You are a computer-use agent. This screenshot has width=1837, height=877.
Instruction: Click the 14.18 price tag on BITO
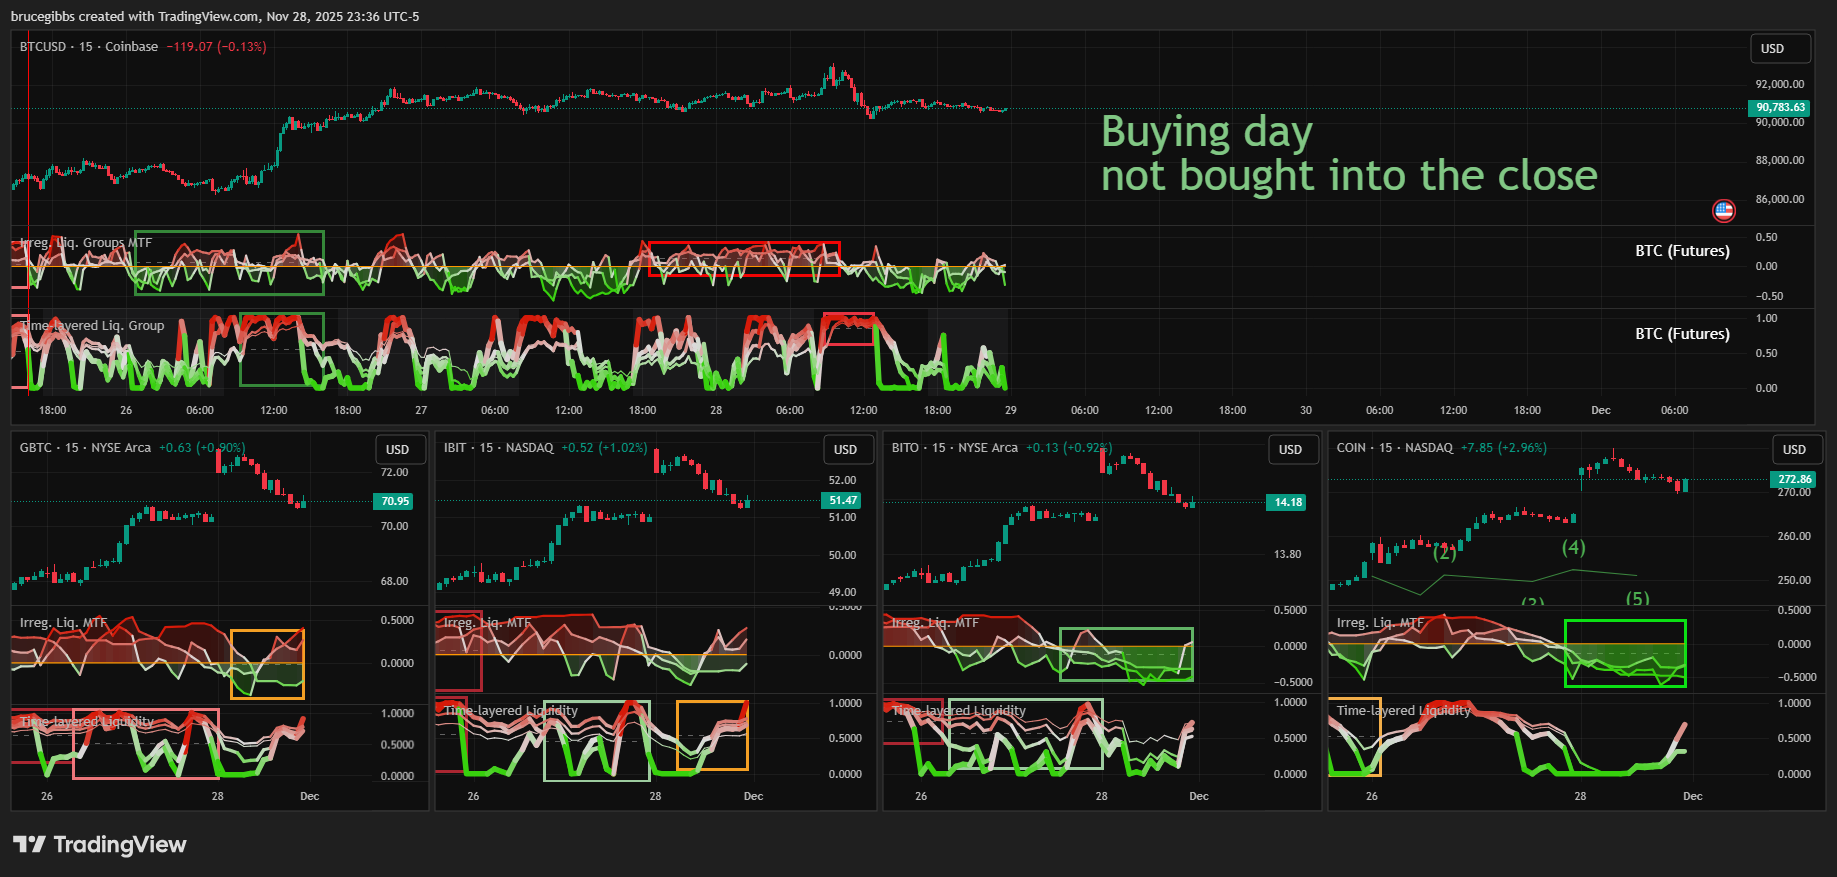pyautogui.click(x=1288, y=502)
